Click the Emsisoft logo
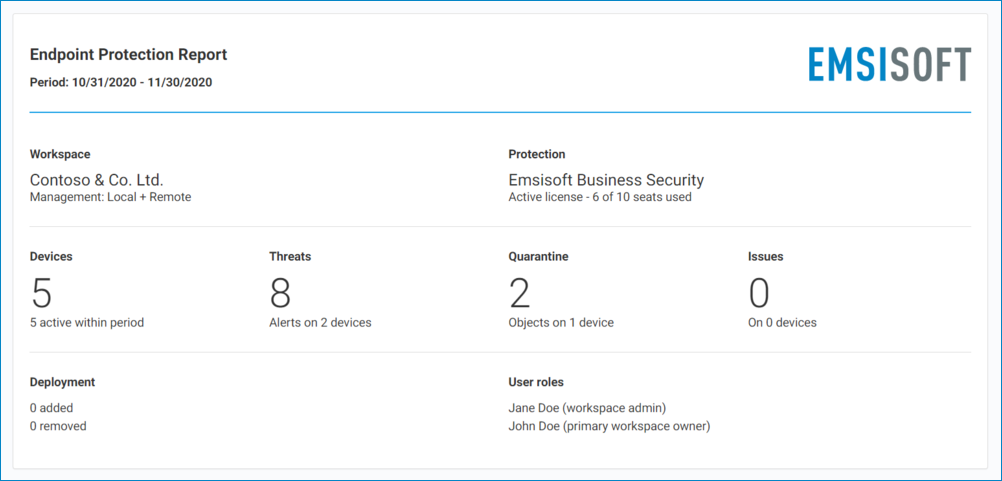This screenshot has width=1002, height=481. pos(890,65)
